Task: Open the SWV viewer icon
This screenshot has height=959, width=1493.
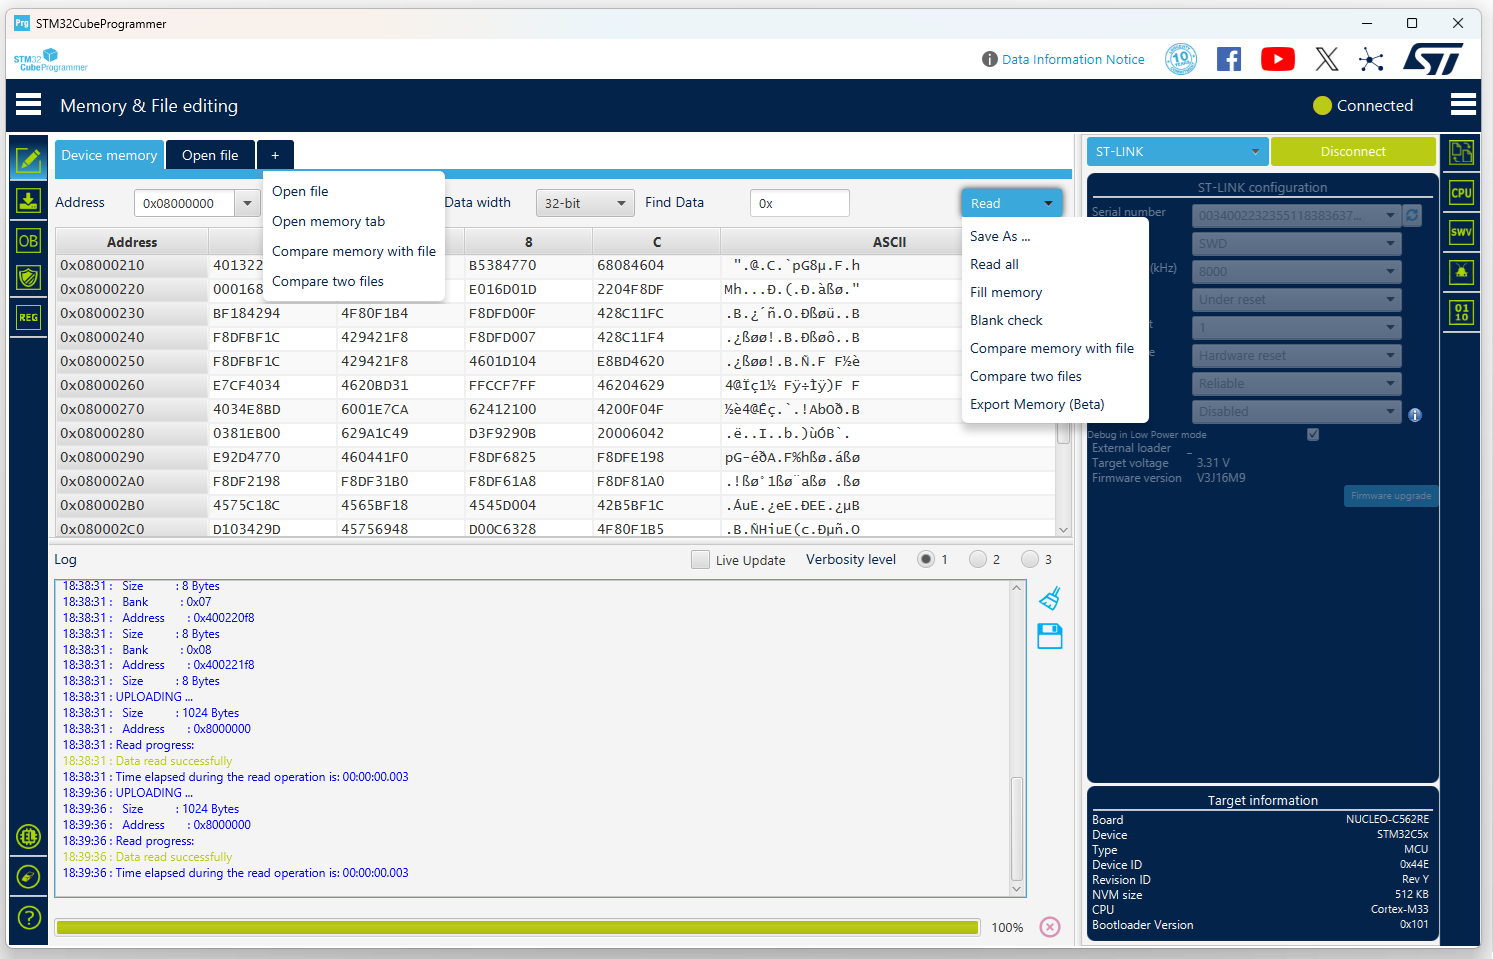Action: 1461,232
